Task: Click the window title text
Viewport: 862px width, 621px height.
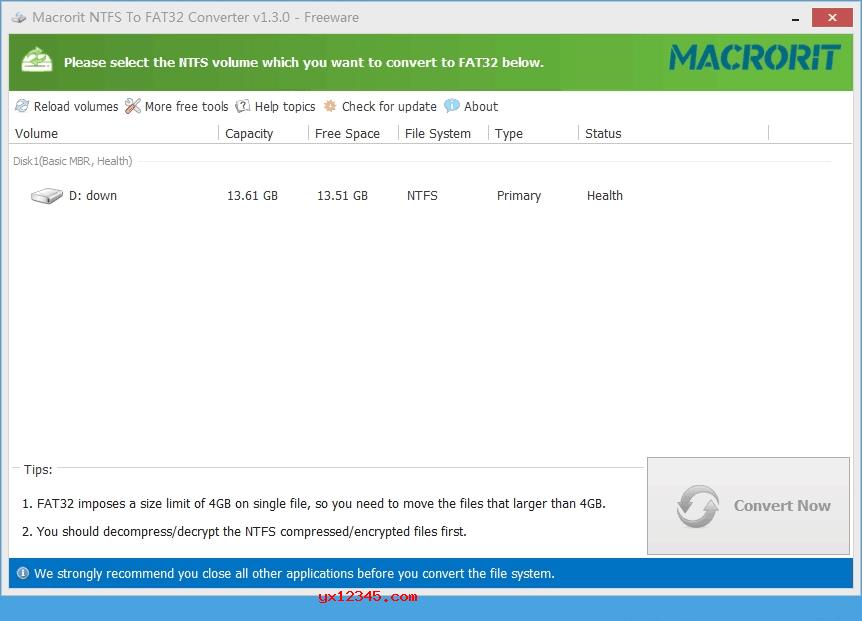Action: coord(195,18)
